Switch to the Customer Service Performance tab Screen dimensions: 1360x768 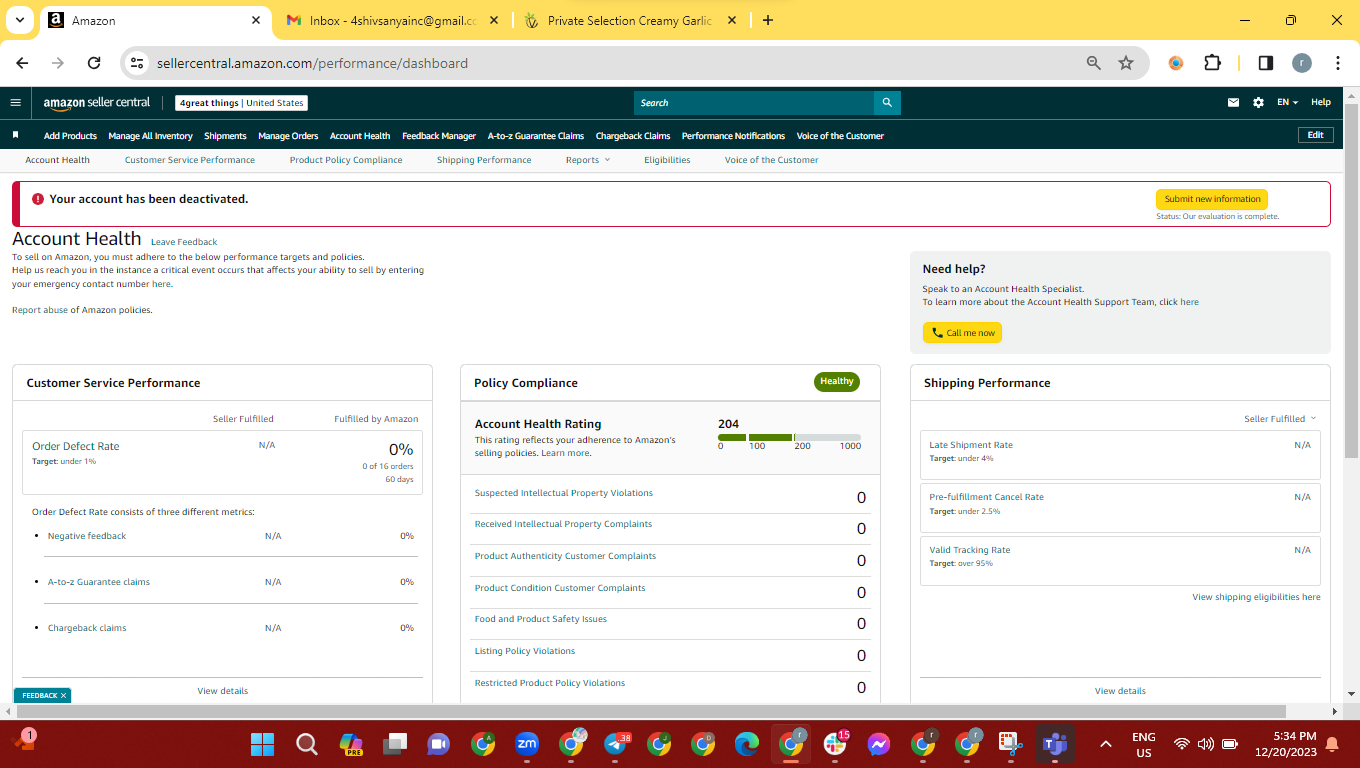pos(190,160)
